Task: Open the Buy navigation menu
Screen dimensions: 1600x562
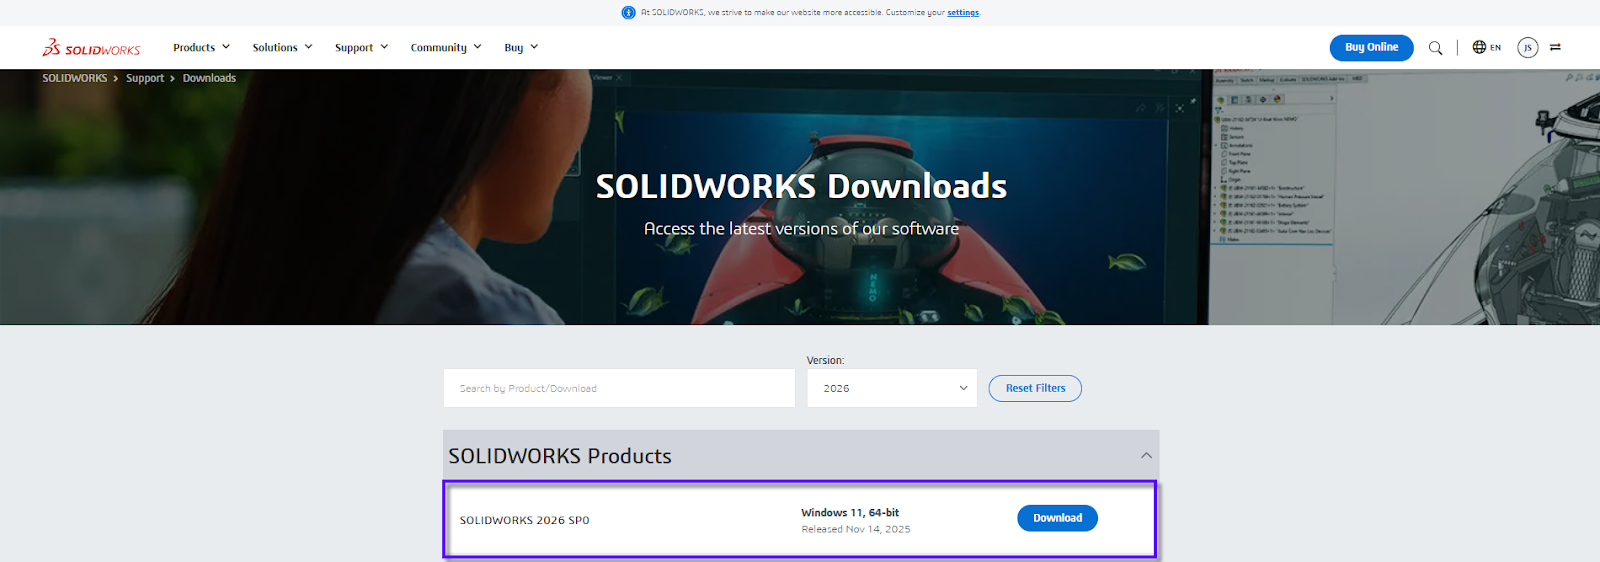Action: (x=521, y=48)
